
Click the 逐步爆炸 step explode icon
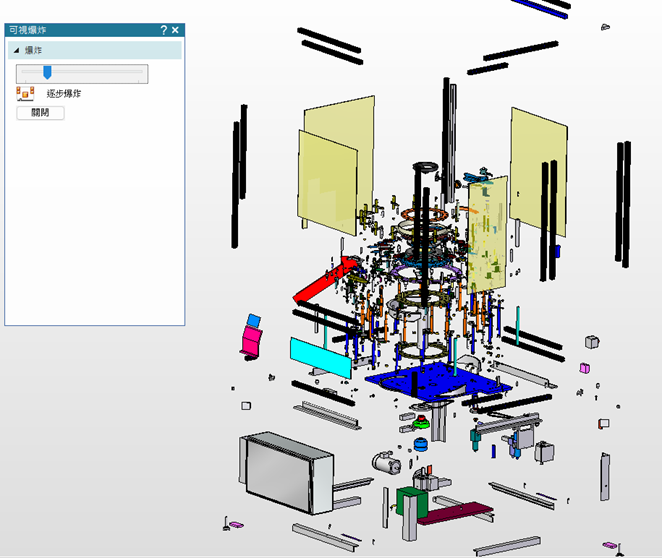(25, 93)
